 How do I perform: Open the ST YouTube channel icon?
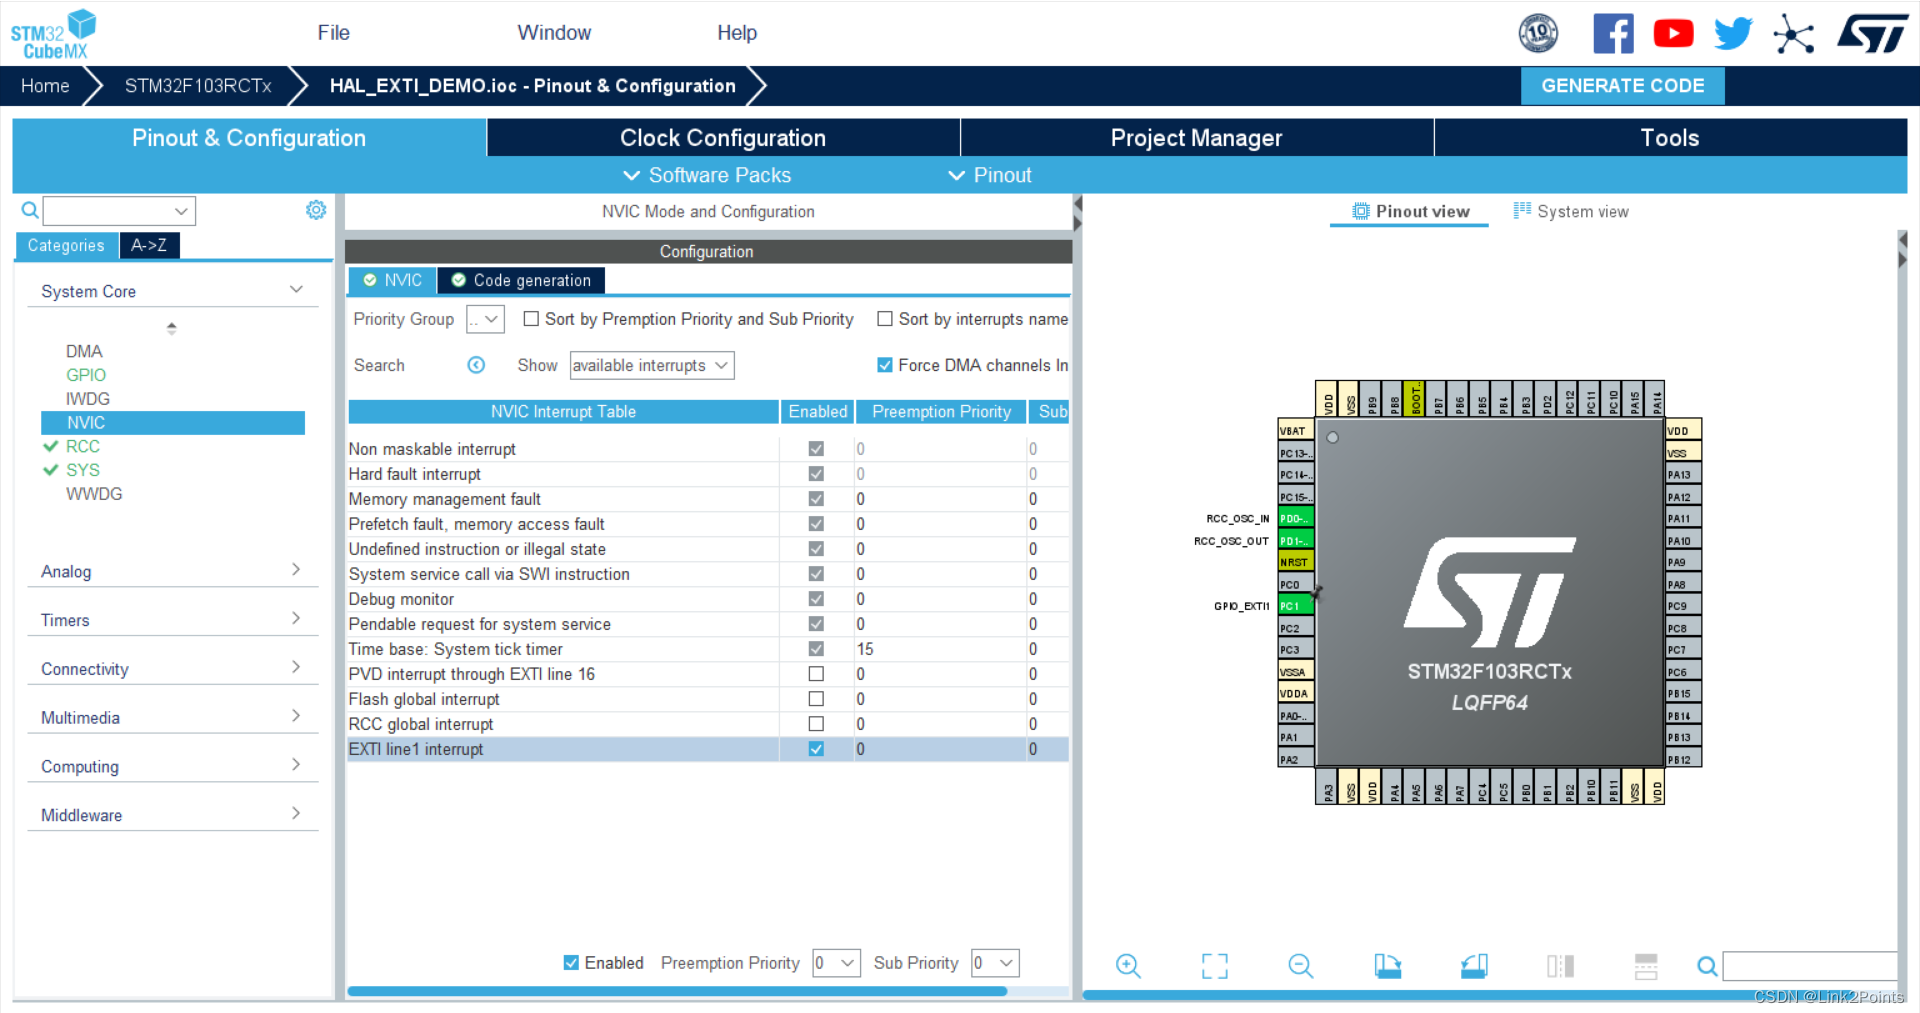tap(1673, 34)
